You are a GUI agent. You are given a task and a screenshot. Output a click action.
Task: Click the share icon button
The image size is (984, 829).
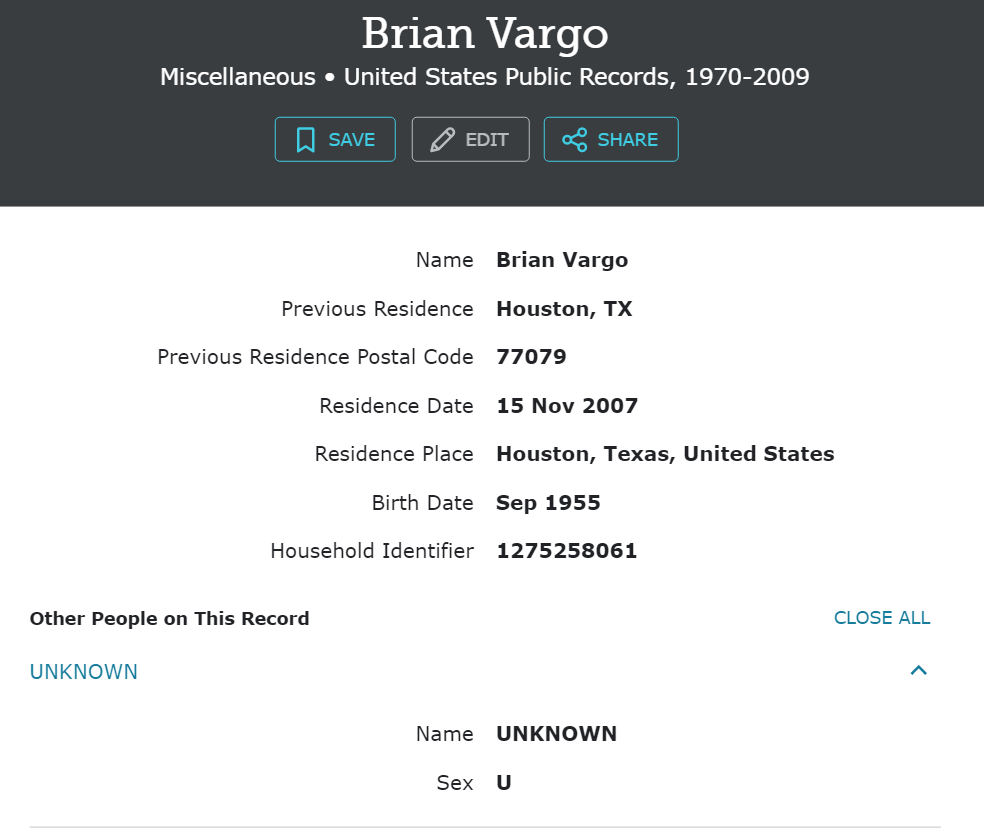[x=575, y=140]
